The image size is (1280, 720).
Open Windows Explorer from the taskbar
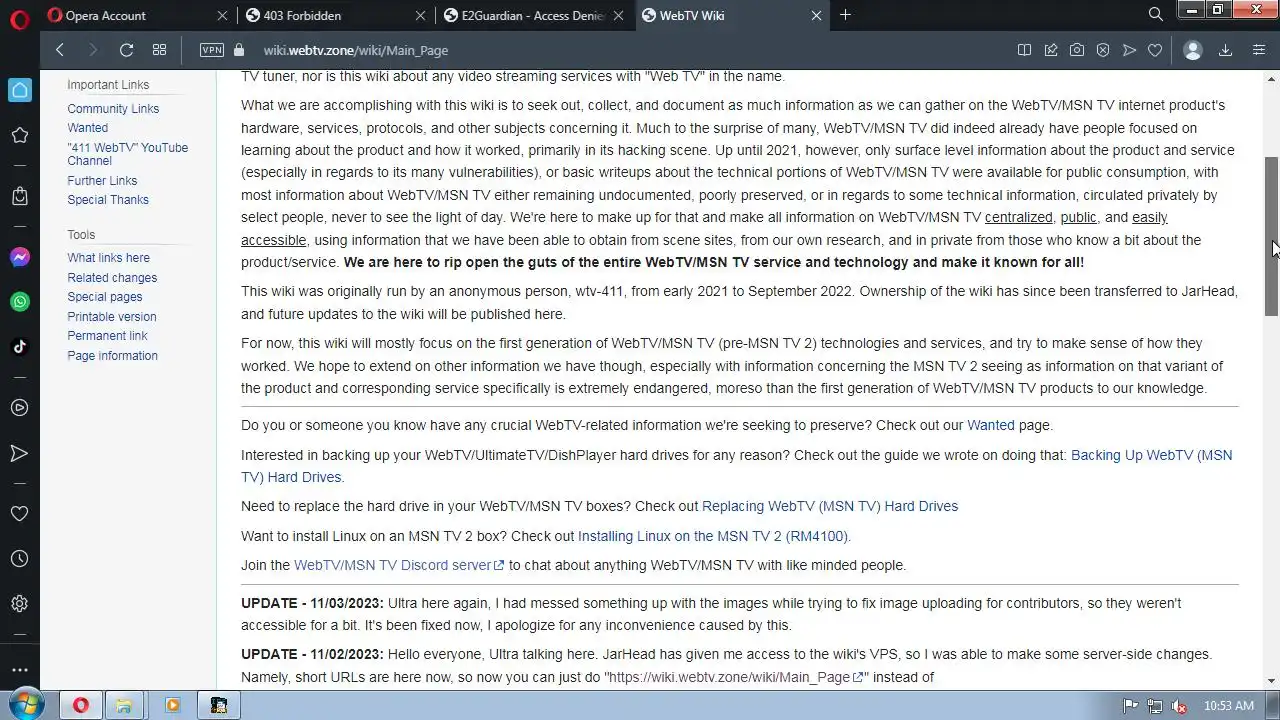click(x=124, y=705)
